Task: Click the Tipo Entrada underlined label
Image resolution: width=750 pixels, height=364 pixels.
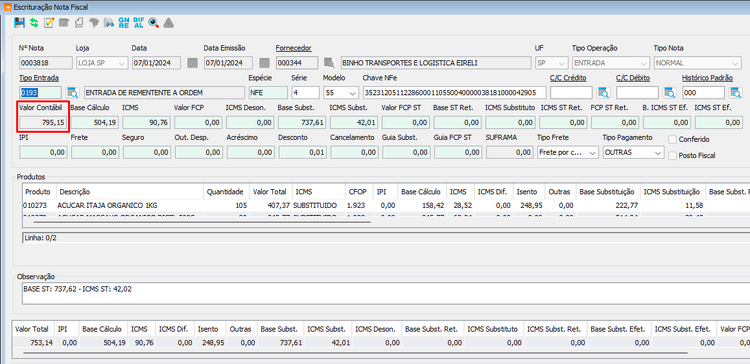Action: [39, 78]
